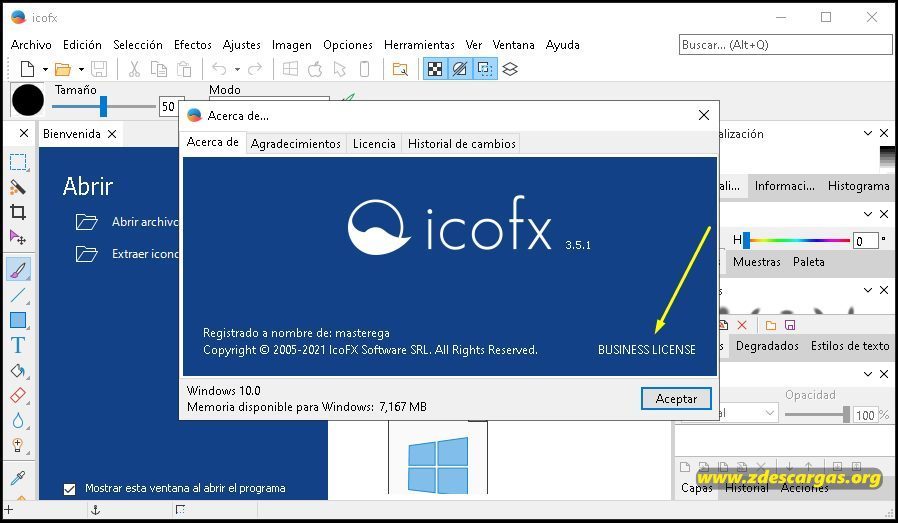The height and width of the screenshot is (523, 898).
Task: Switch to the Histograma tab
Action: [x=858, y=186]
